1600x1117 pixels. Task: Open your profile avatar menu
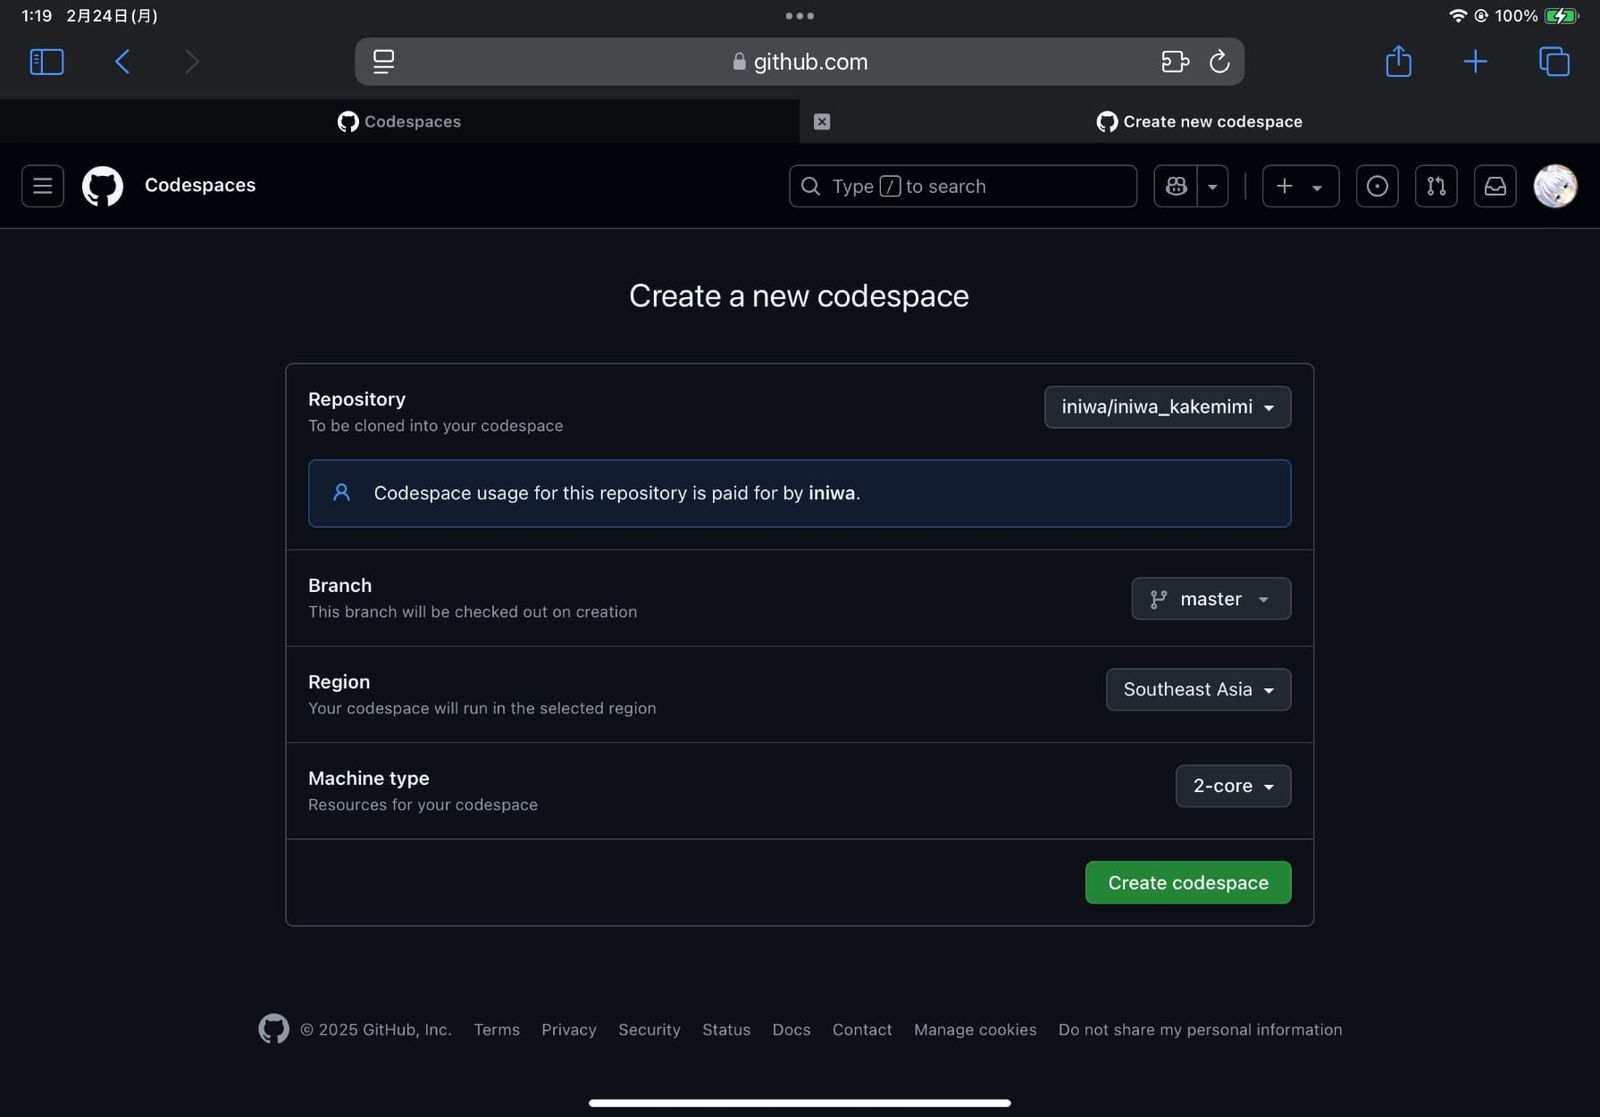[x=1554, y=186]
